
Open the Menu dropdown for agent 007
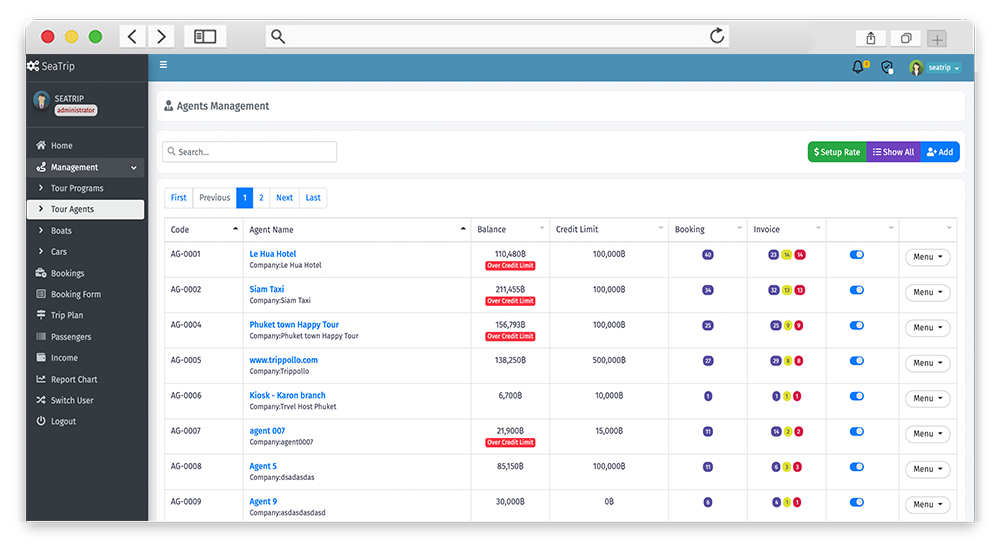click(x=927, y=434)
